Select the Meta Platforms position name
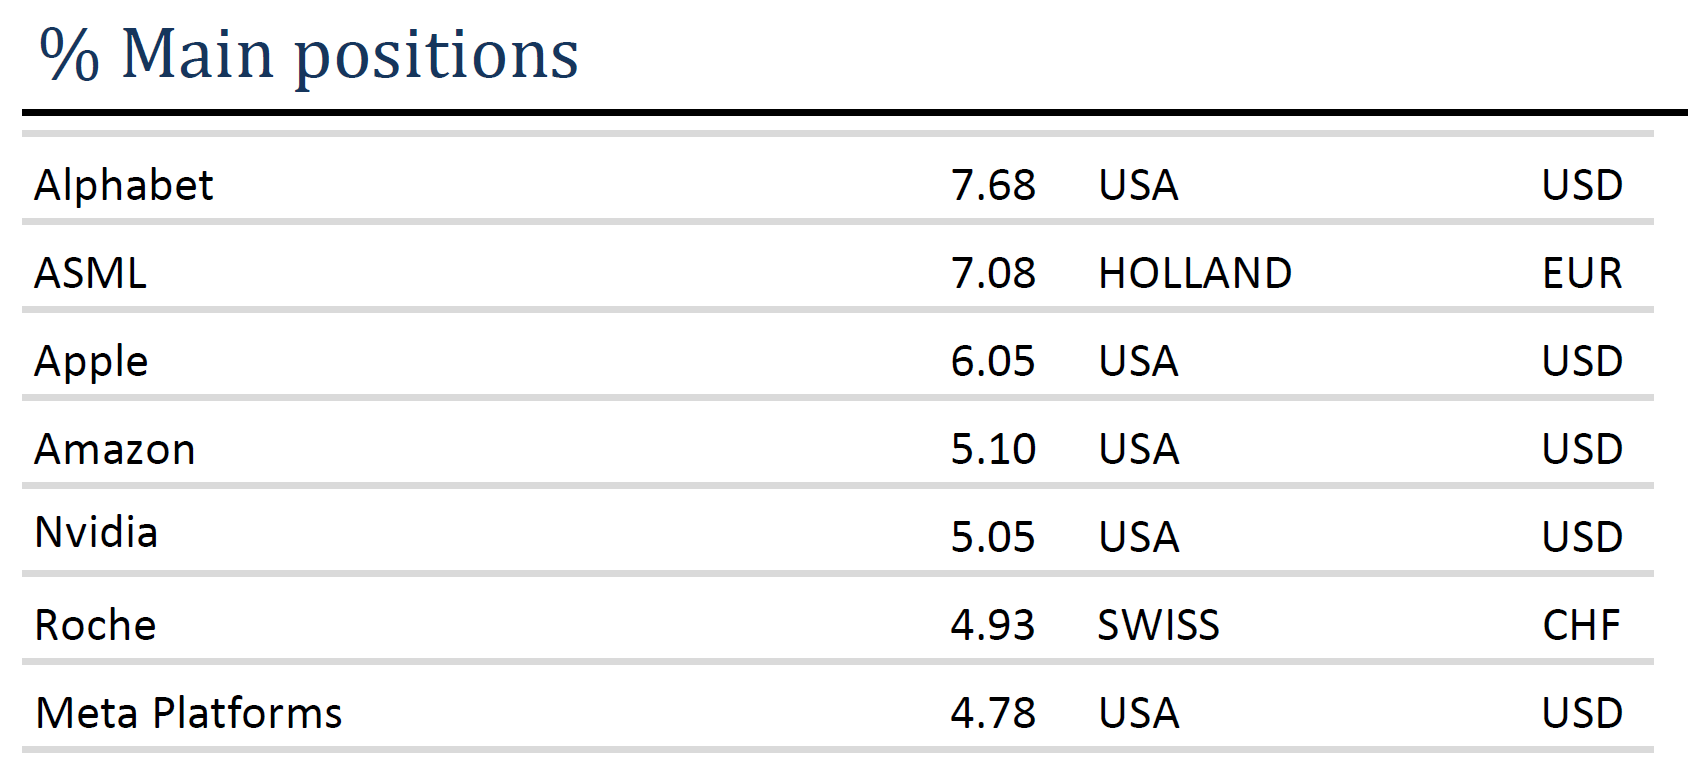 (189, 713)
